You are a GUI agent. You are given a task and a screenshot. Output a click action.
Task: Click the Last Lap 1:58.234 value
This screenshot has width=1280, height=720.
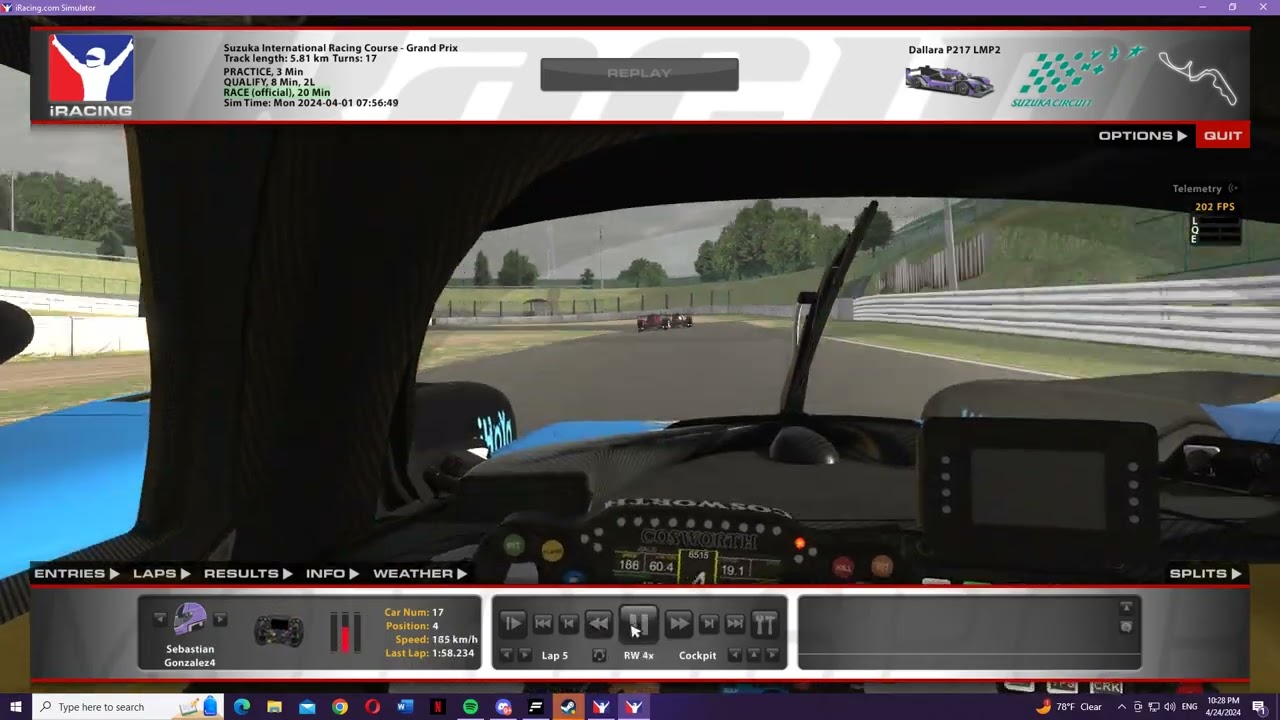pos(453,653)
